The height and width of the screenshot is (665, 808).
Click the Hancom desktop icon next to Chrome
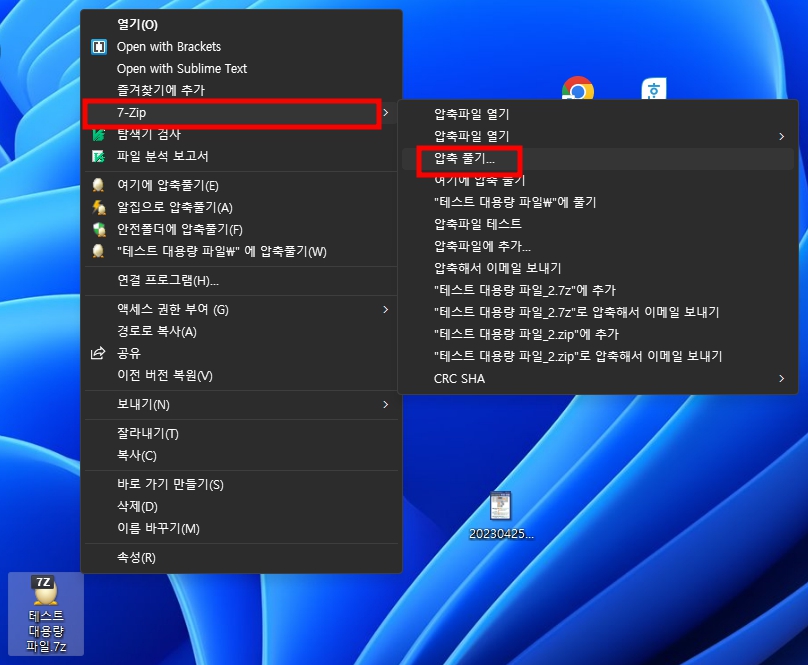coord(653,89)
